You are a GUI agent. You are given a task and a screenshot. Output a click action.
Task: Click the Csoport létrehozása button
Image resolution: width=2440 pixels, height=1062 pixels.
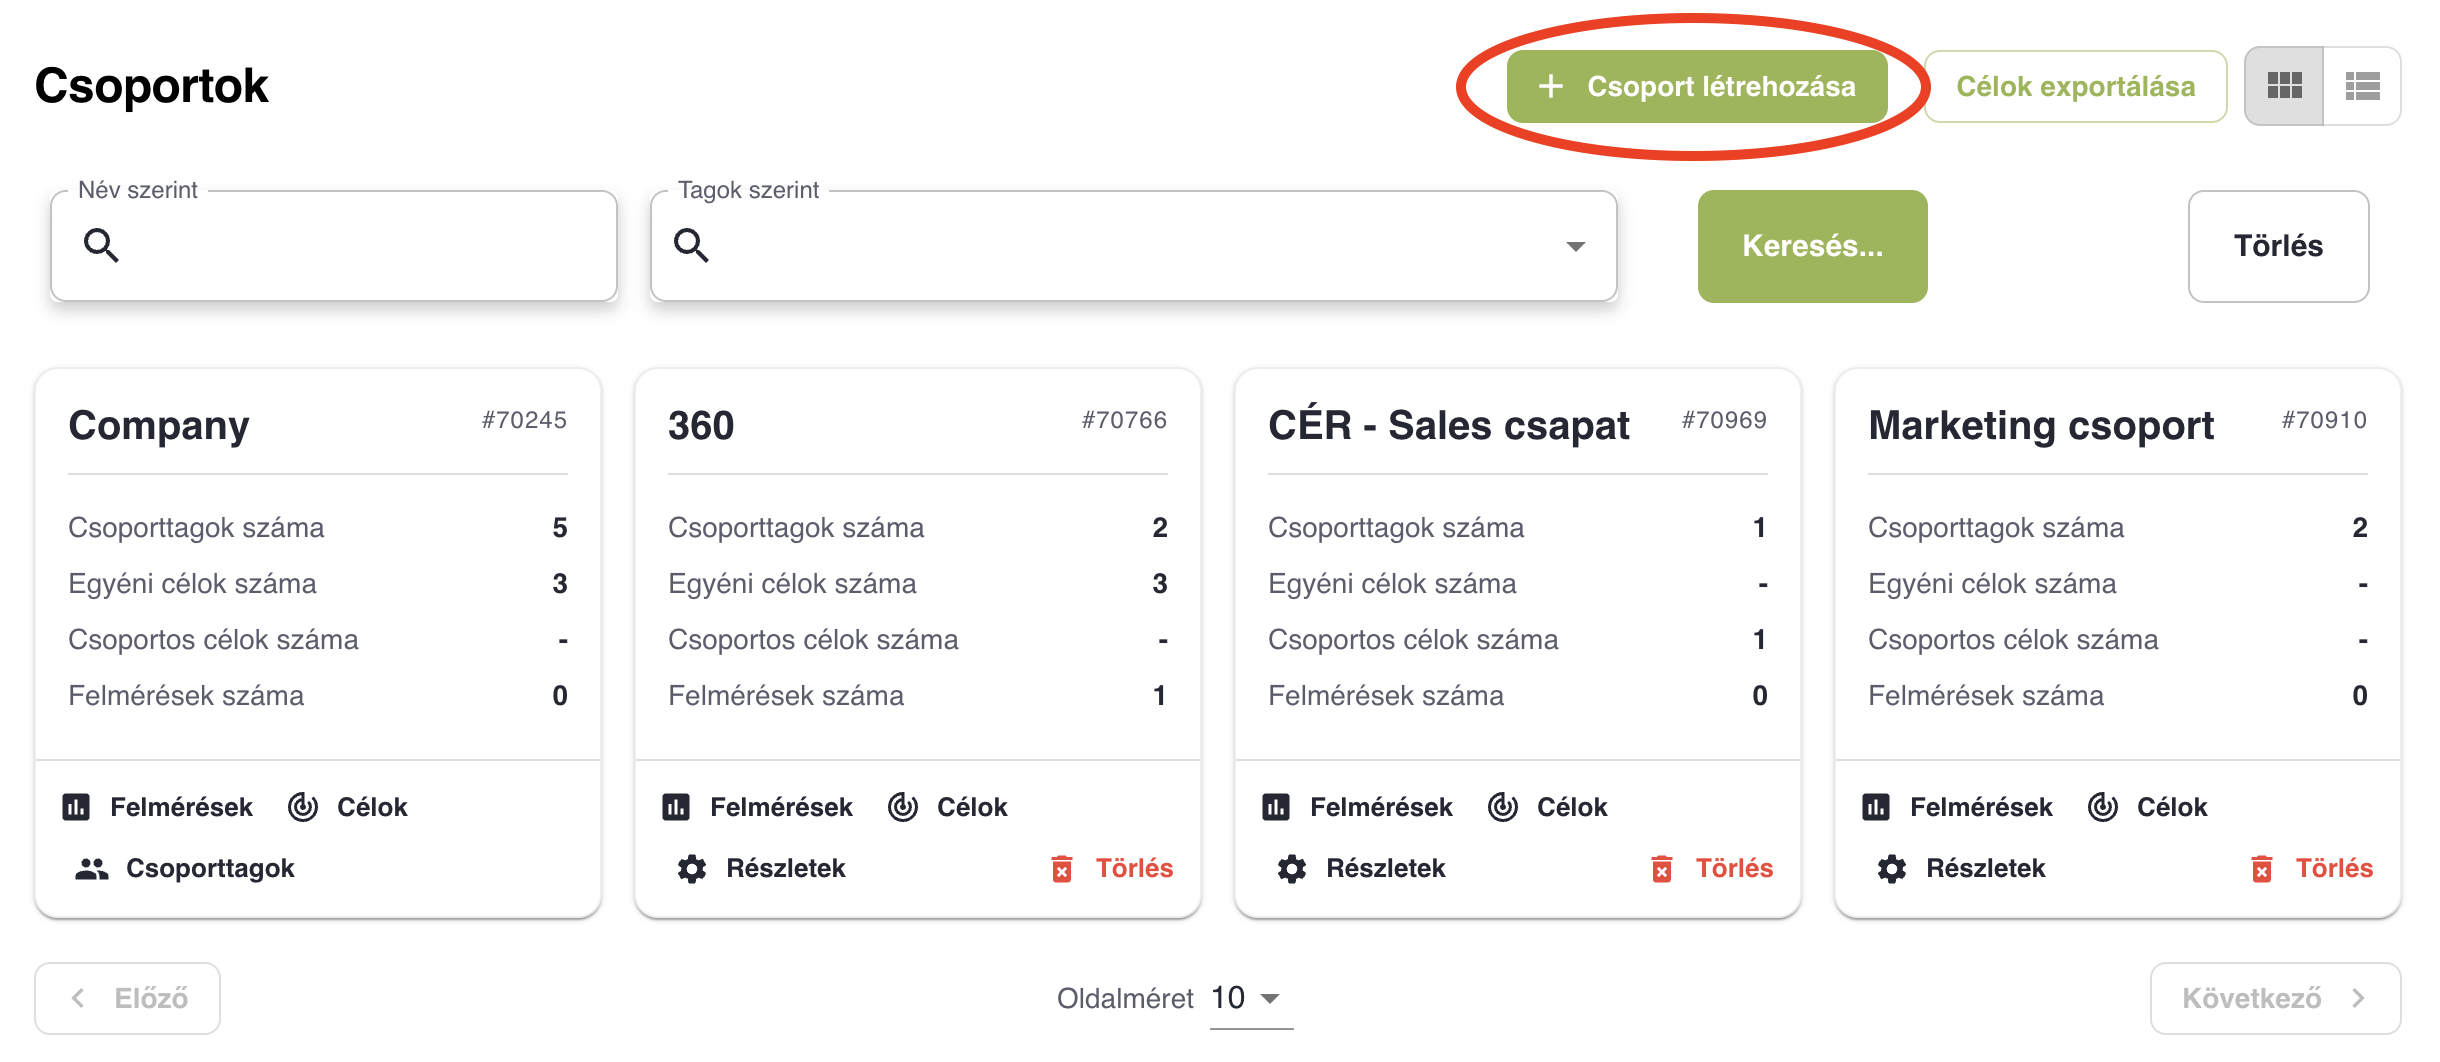click(x=1697, y=86)
